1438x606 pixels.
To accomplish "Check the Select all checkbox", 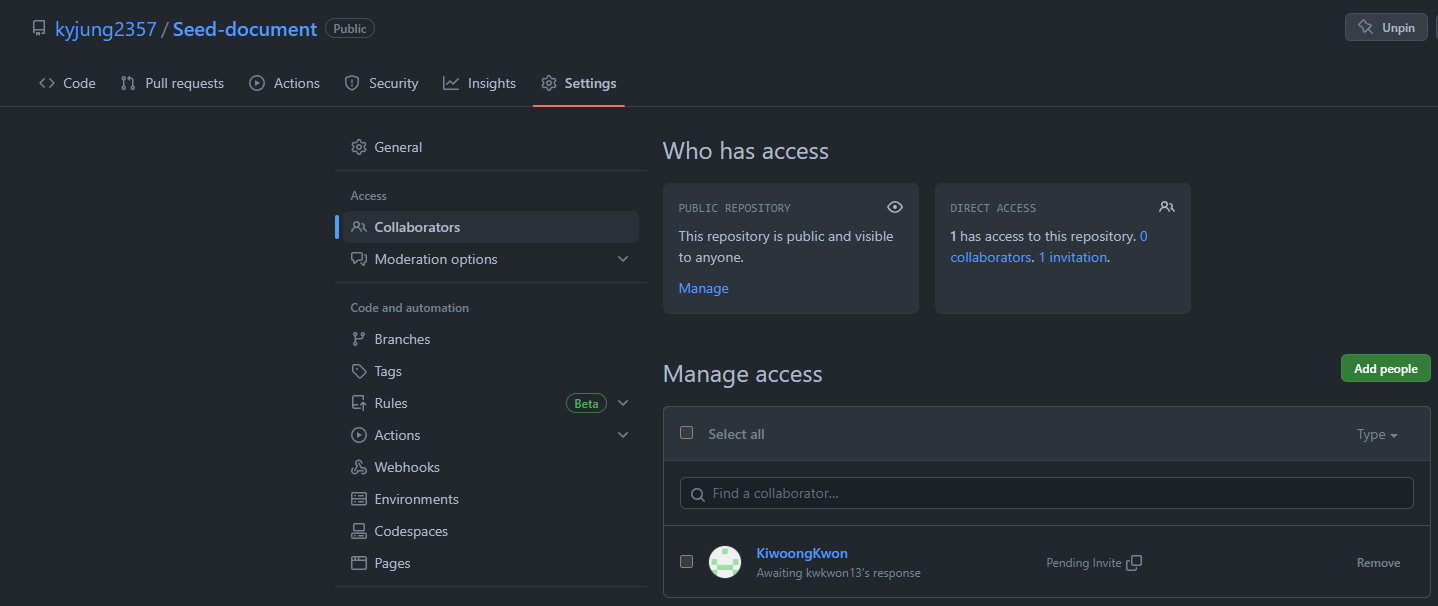I will [686, 433].
